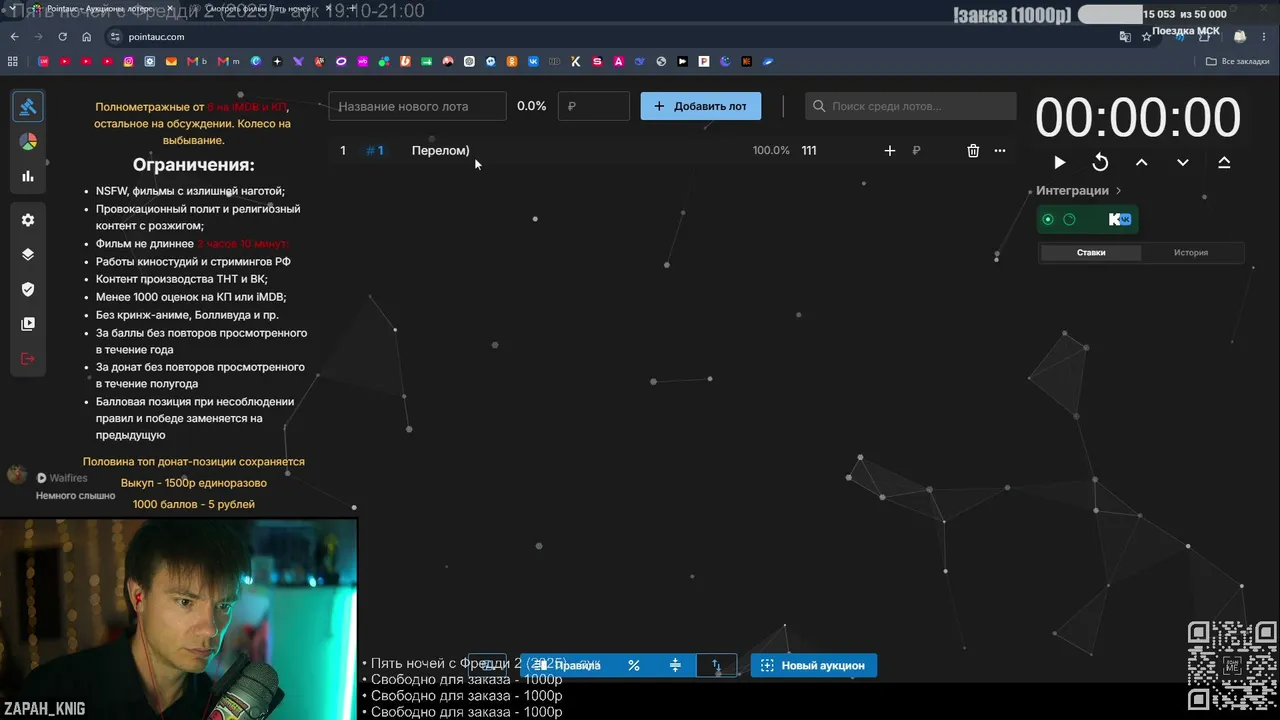Open the browser tab search dropdown

[11, 10]
